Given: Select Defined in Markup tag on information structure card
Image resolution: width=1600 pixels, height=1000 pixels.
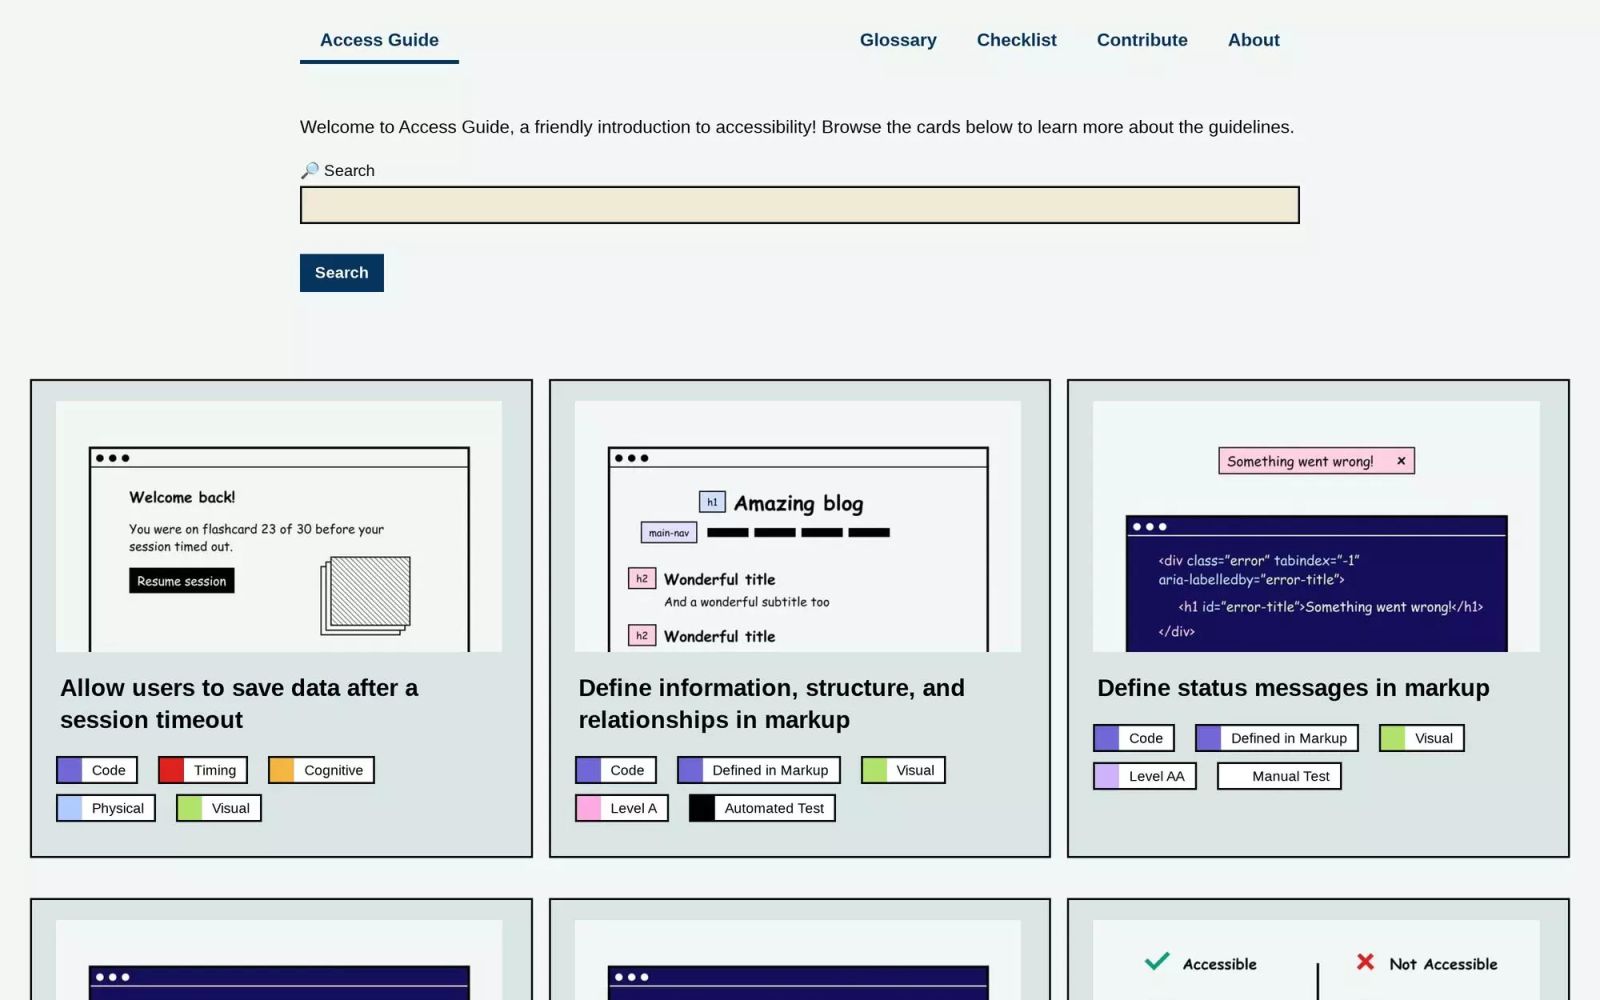Looking at the screenshot, I should coord(759,770).
